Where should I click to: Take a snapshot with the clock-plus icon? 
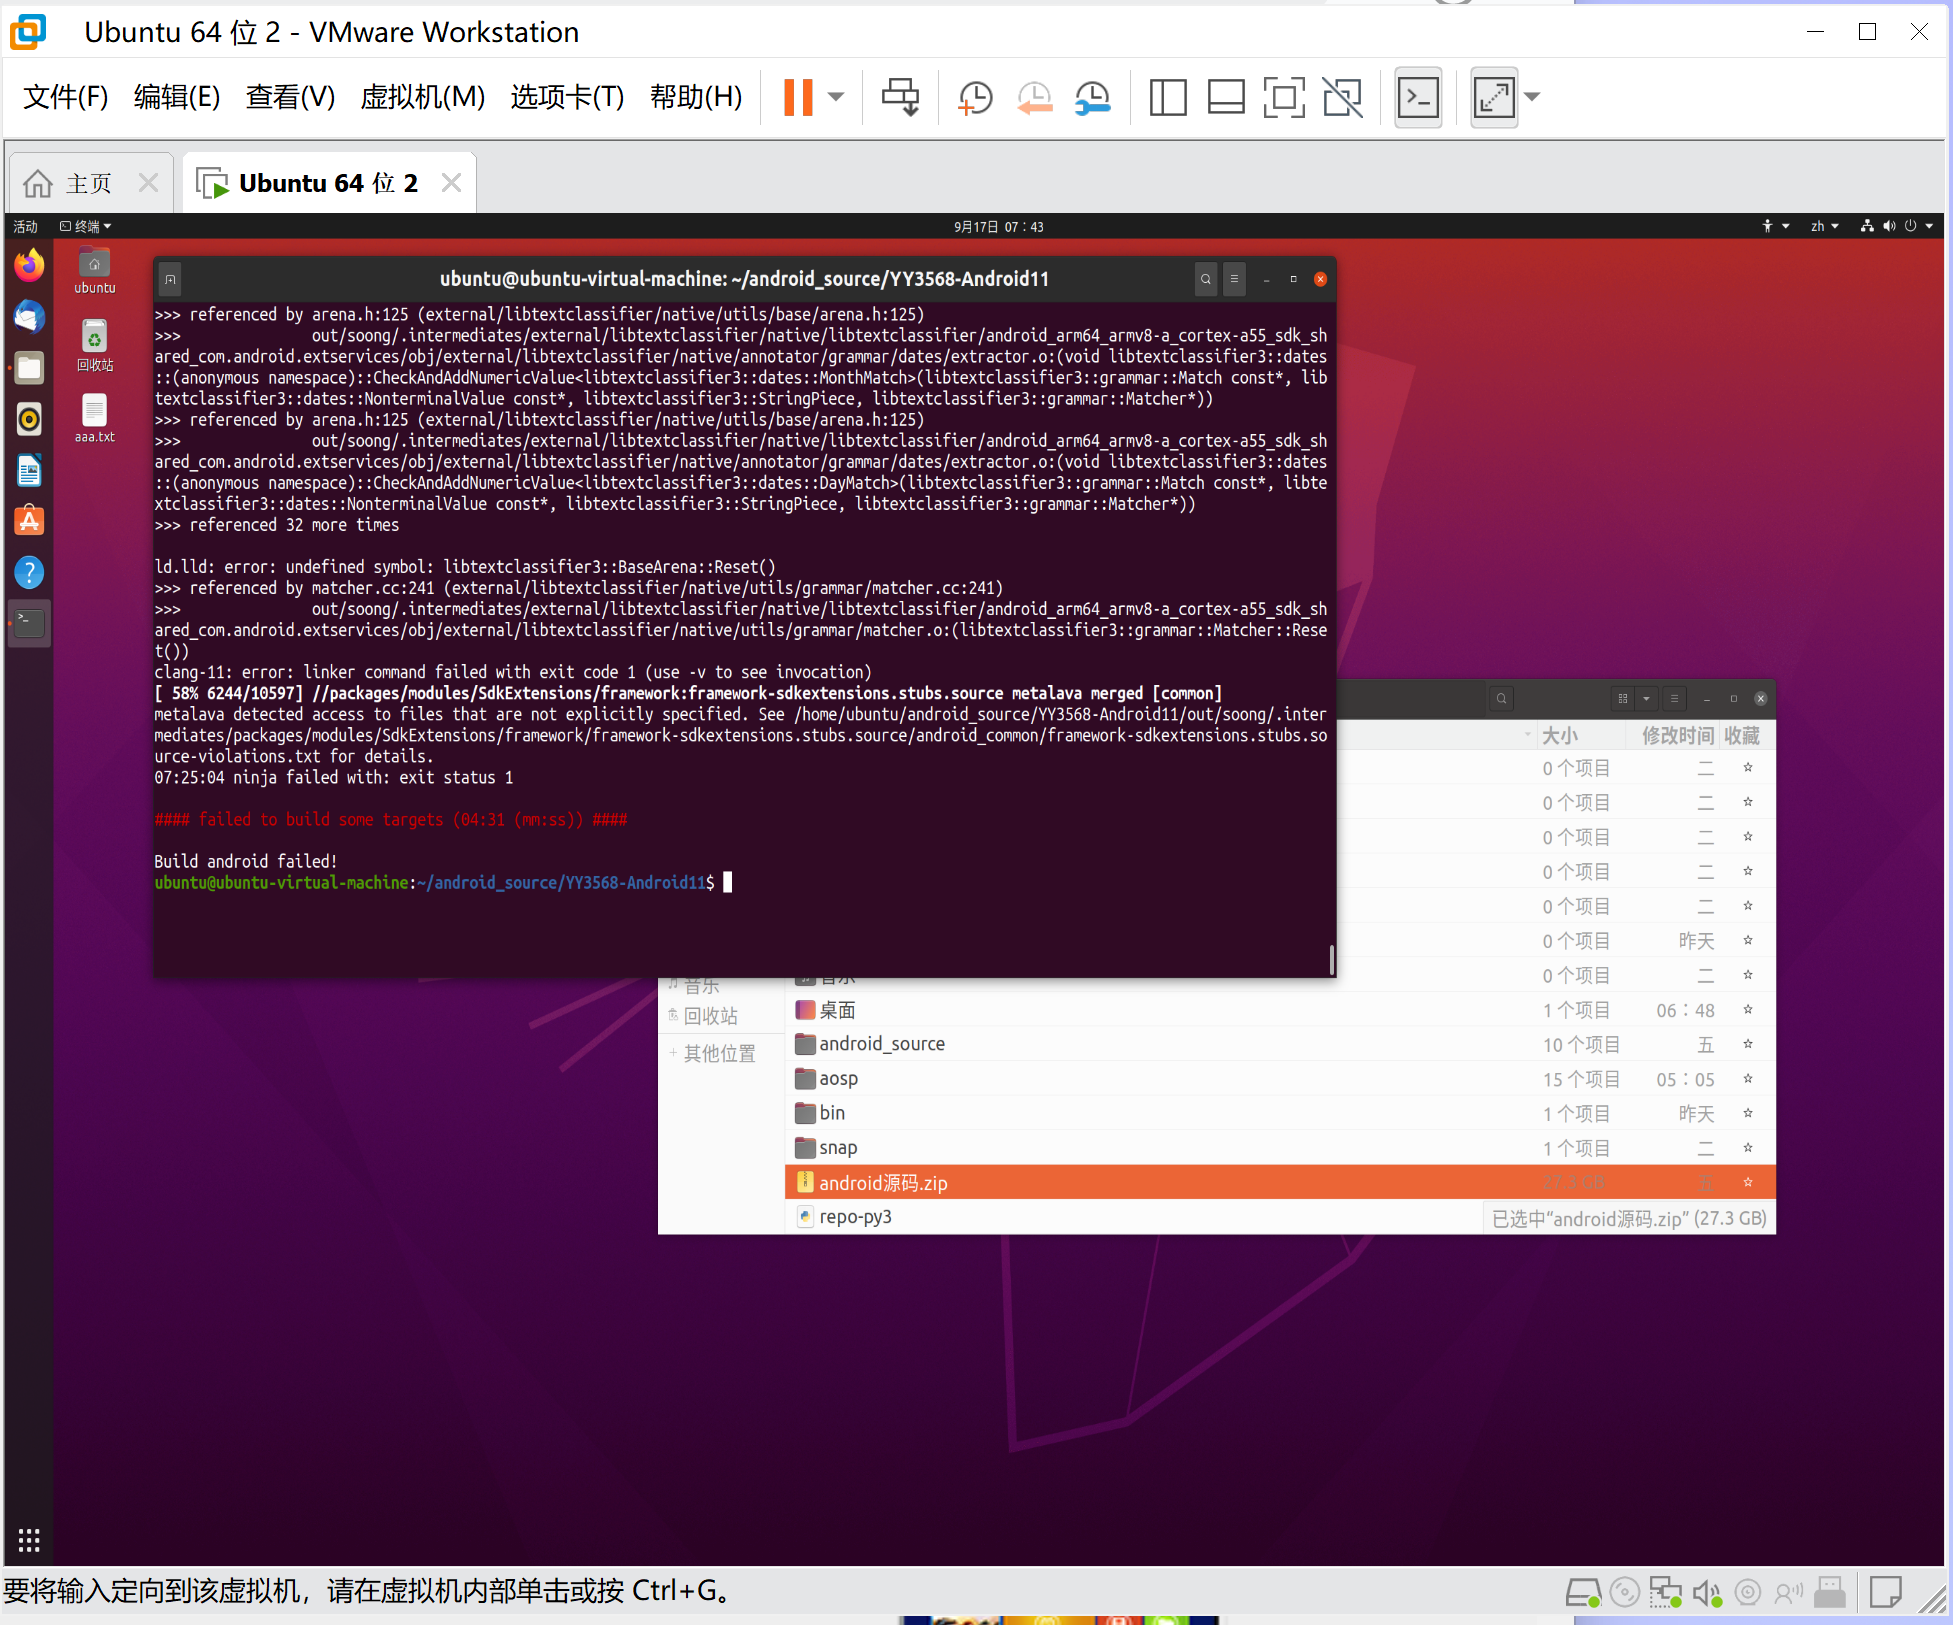[x=975, y=97]
